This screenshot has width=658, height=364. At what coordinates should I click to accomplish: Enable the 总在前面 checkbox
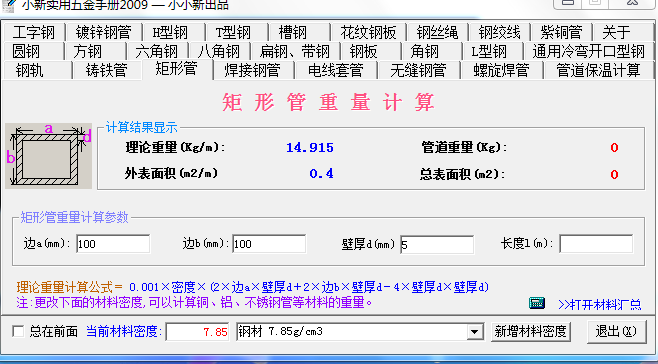click(18, 332)
